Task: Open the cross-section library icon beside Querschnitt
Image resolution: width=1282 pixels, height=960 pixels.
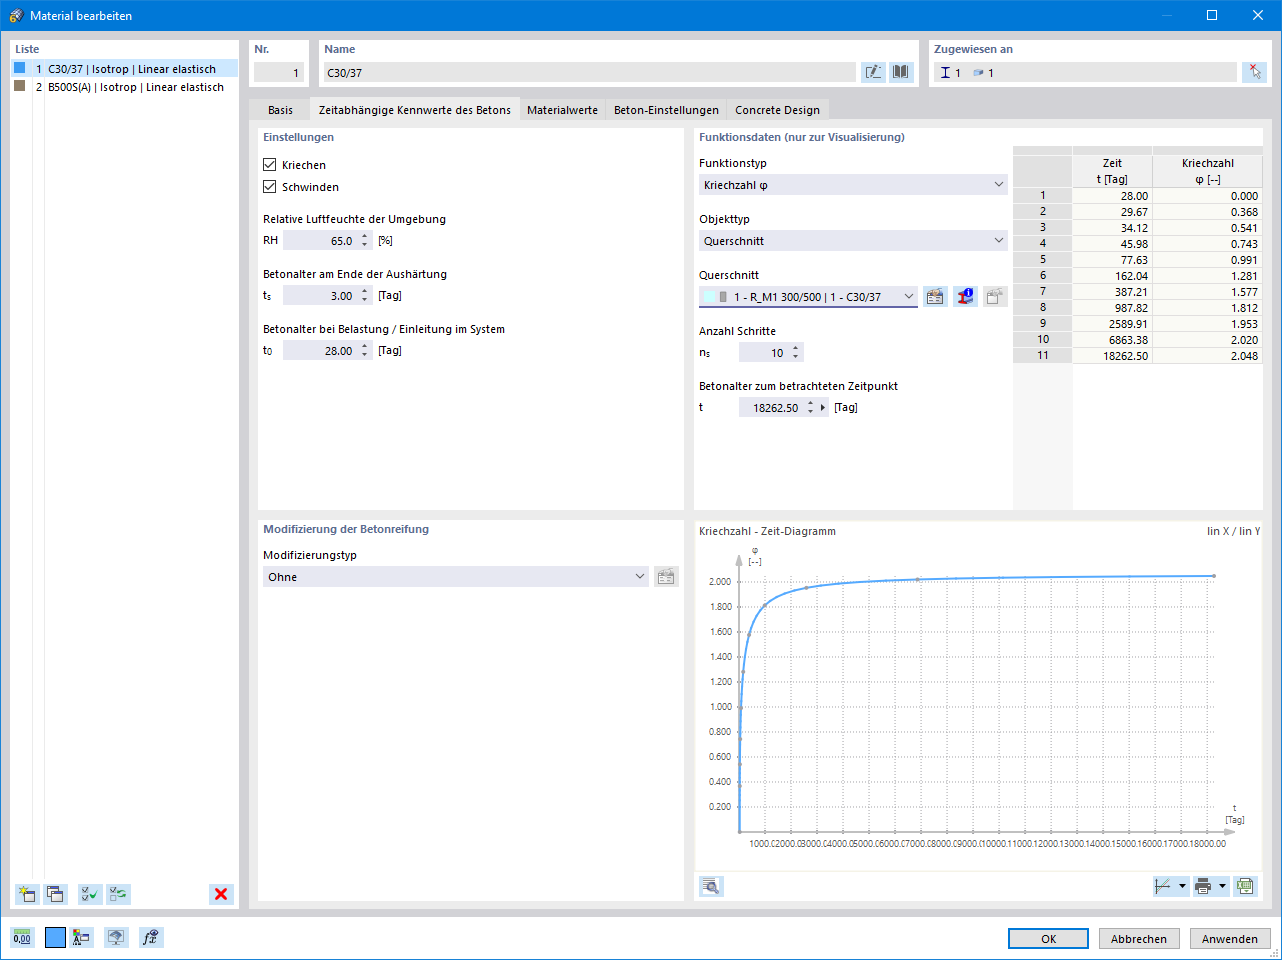Action: coord(935,297)
